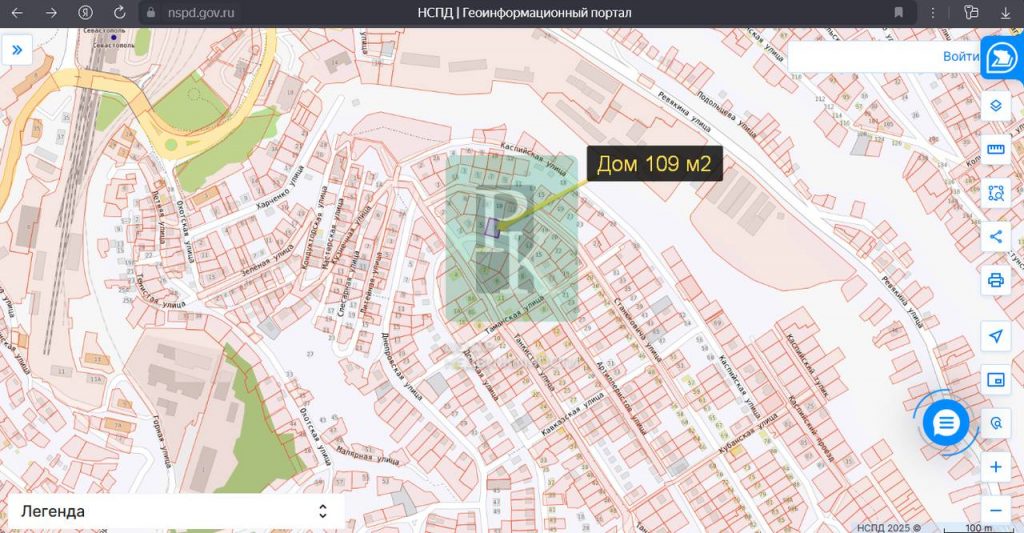Image resolution: width=1024 pixels, height=533 pixels.
Task: Click the Кавказская улица label
Action: [x=572, y=415]
